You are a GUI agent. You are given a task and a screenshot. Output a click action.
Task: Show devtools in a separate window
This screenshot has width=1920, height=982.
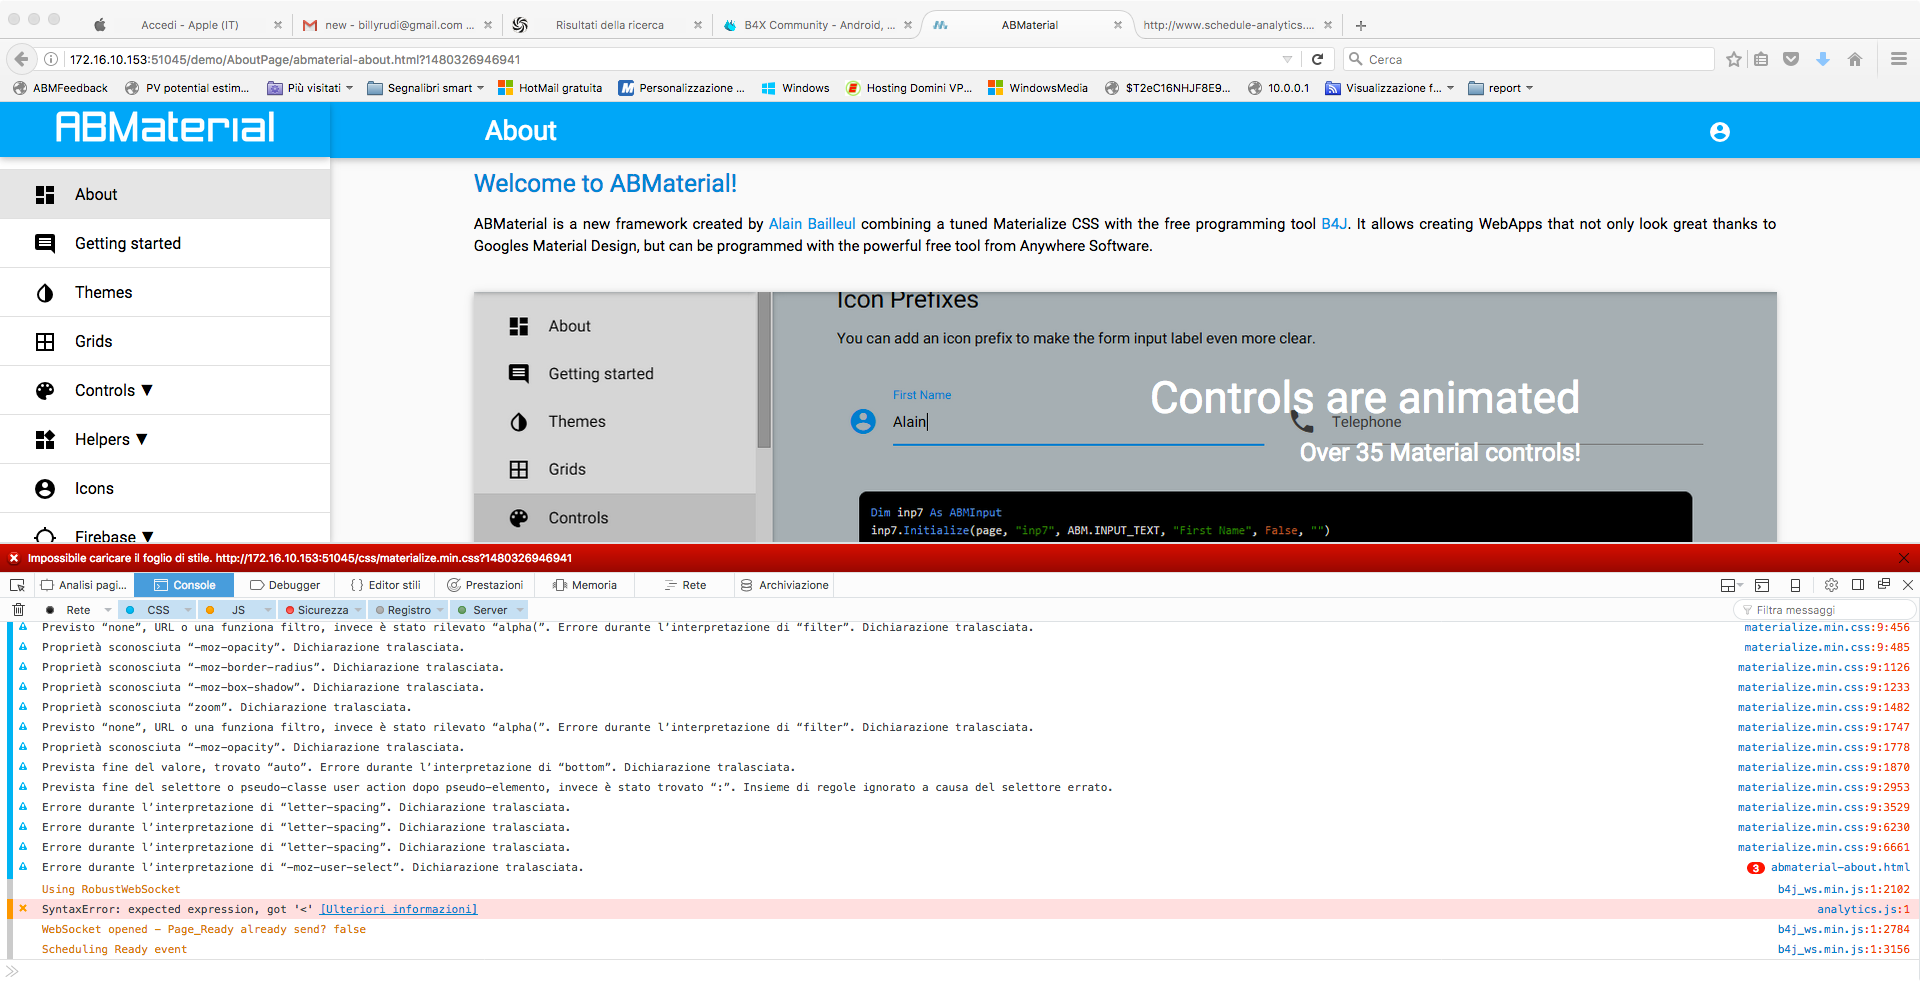tap(1884, 584)
